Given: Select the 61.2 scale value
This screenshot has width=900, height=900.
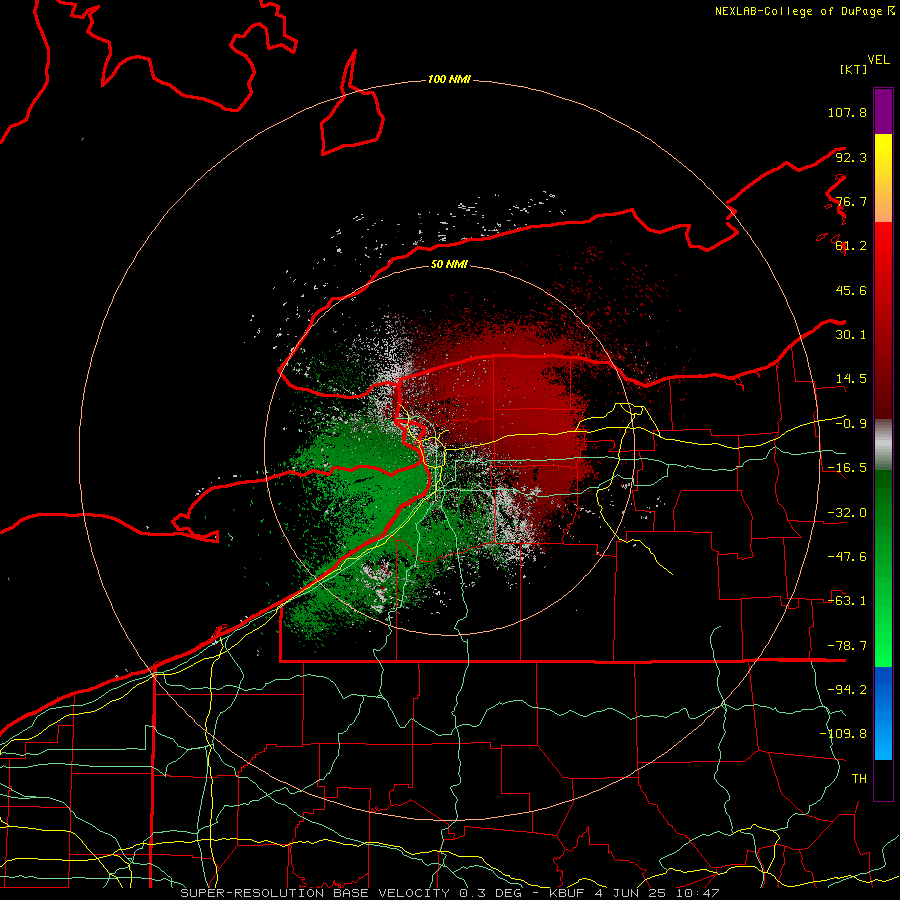Looking at the screenshot, I should point(851,246).
